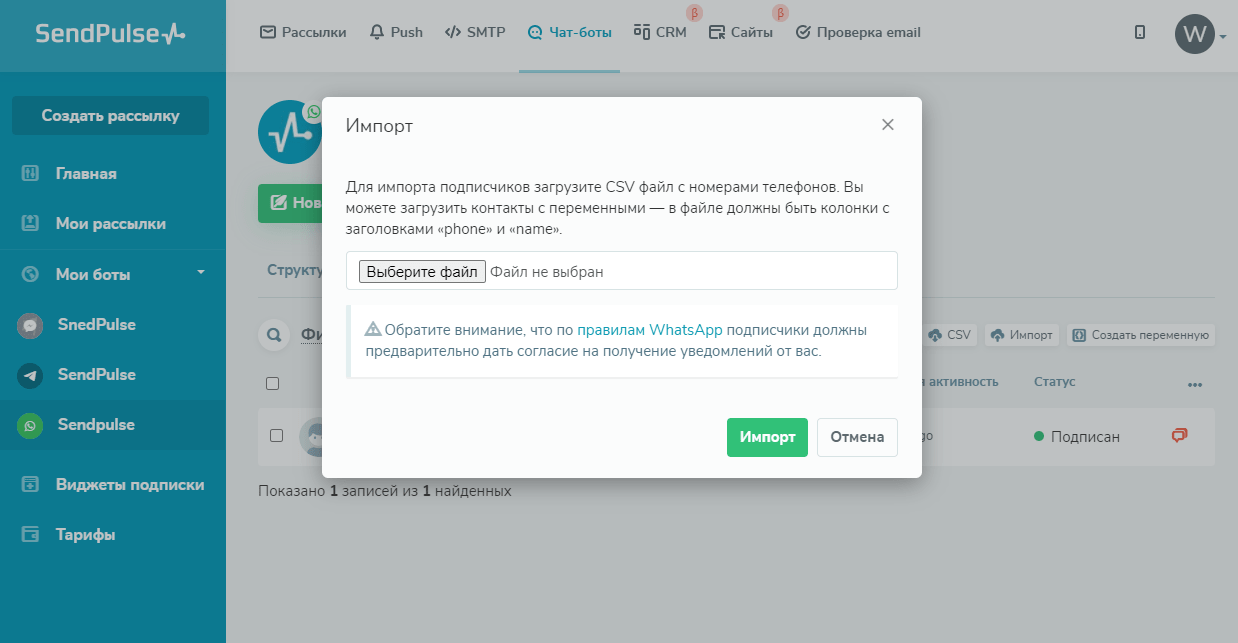
Task: Click the Отмена button
Action: (857, 437)
